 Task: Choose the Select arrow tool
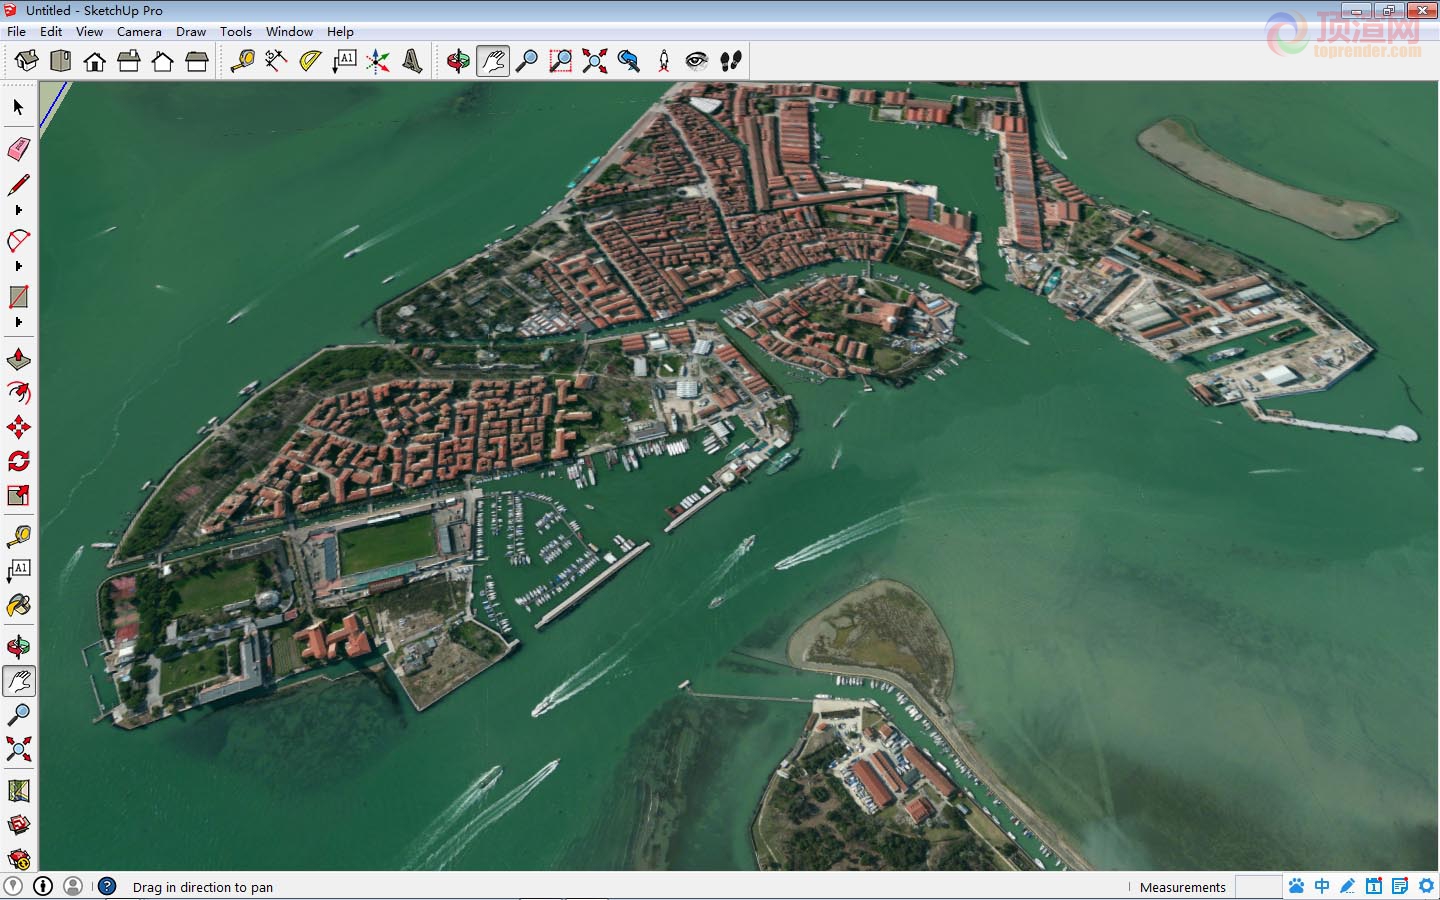click(x=19, y=107)
